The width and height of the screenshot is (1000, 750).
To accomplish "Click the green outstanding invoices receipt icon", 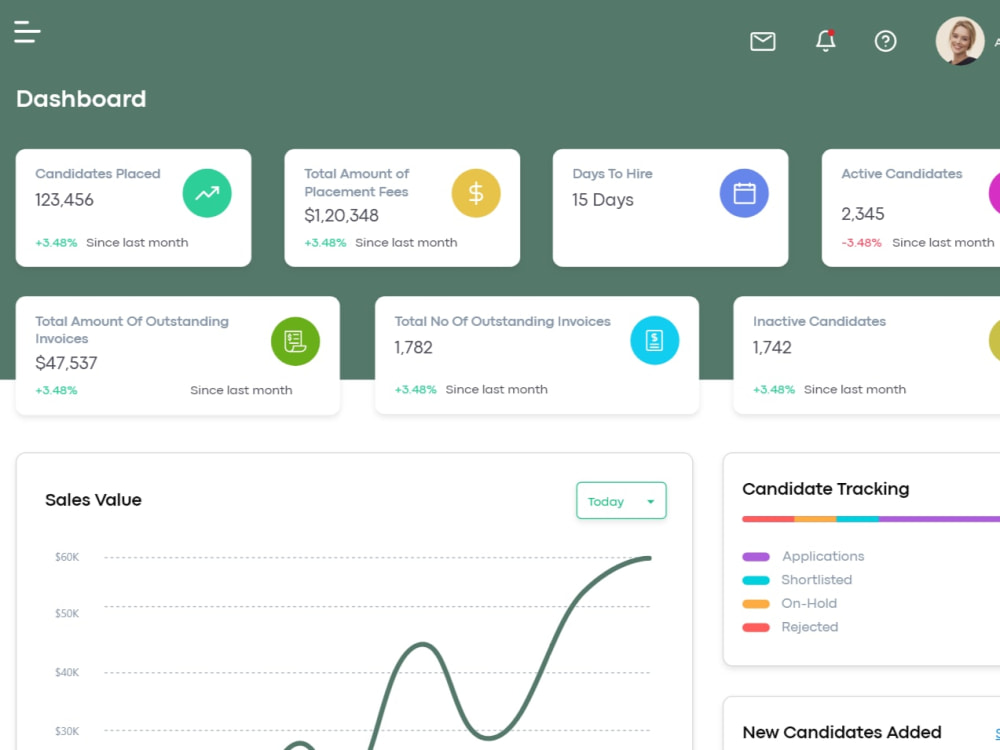I will (295, 341).
